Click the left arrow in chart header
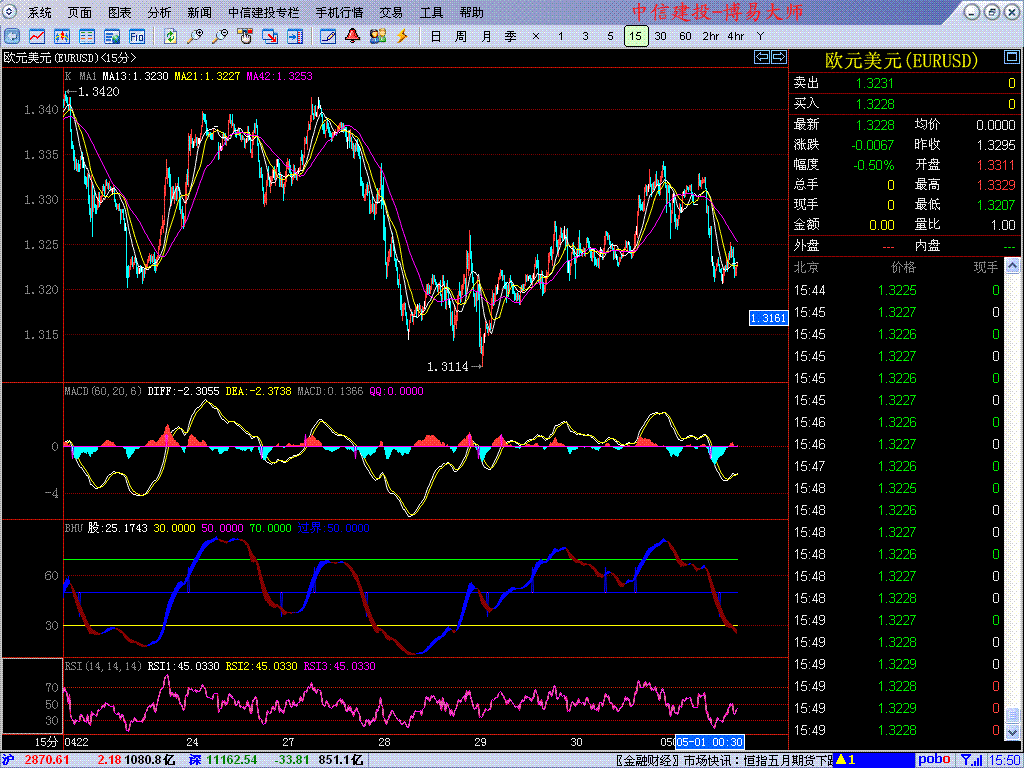The image size is (1024, 768). pos(762,57)
